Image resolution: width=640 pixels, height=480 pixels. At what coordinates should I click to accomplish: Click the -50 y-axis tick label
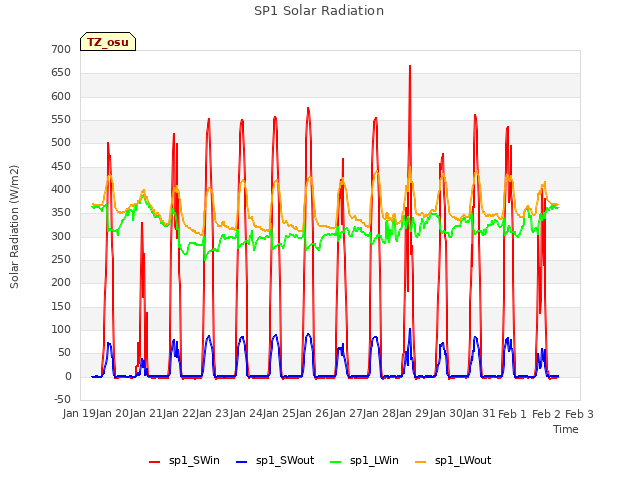click(x=62, y=400)
